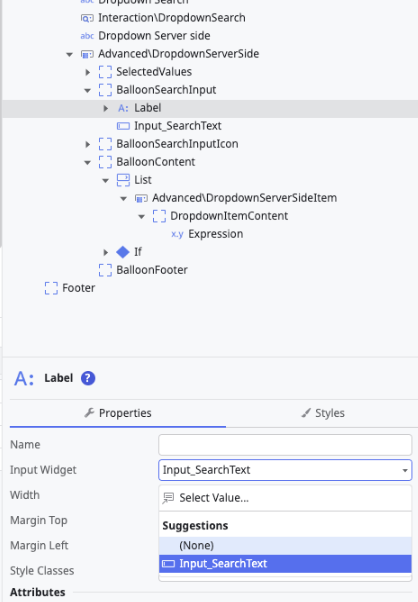Expand the Label node in the tree

(106, 108)
